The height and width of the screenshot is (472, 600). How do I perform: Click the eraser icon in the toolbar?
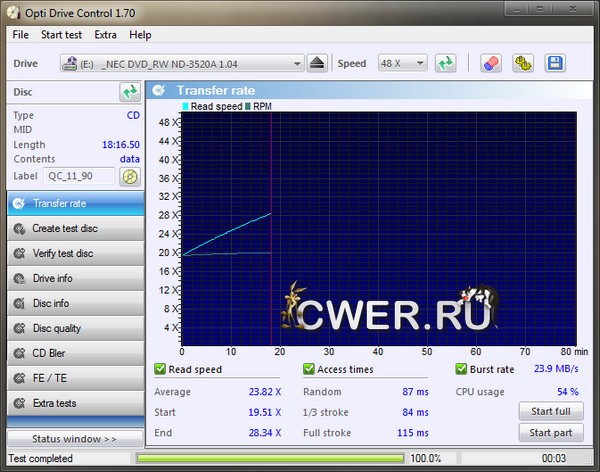point(491,63)
